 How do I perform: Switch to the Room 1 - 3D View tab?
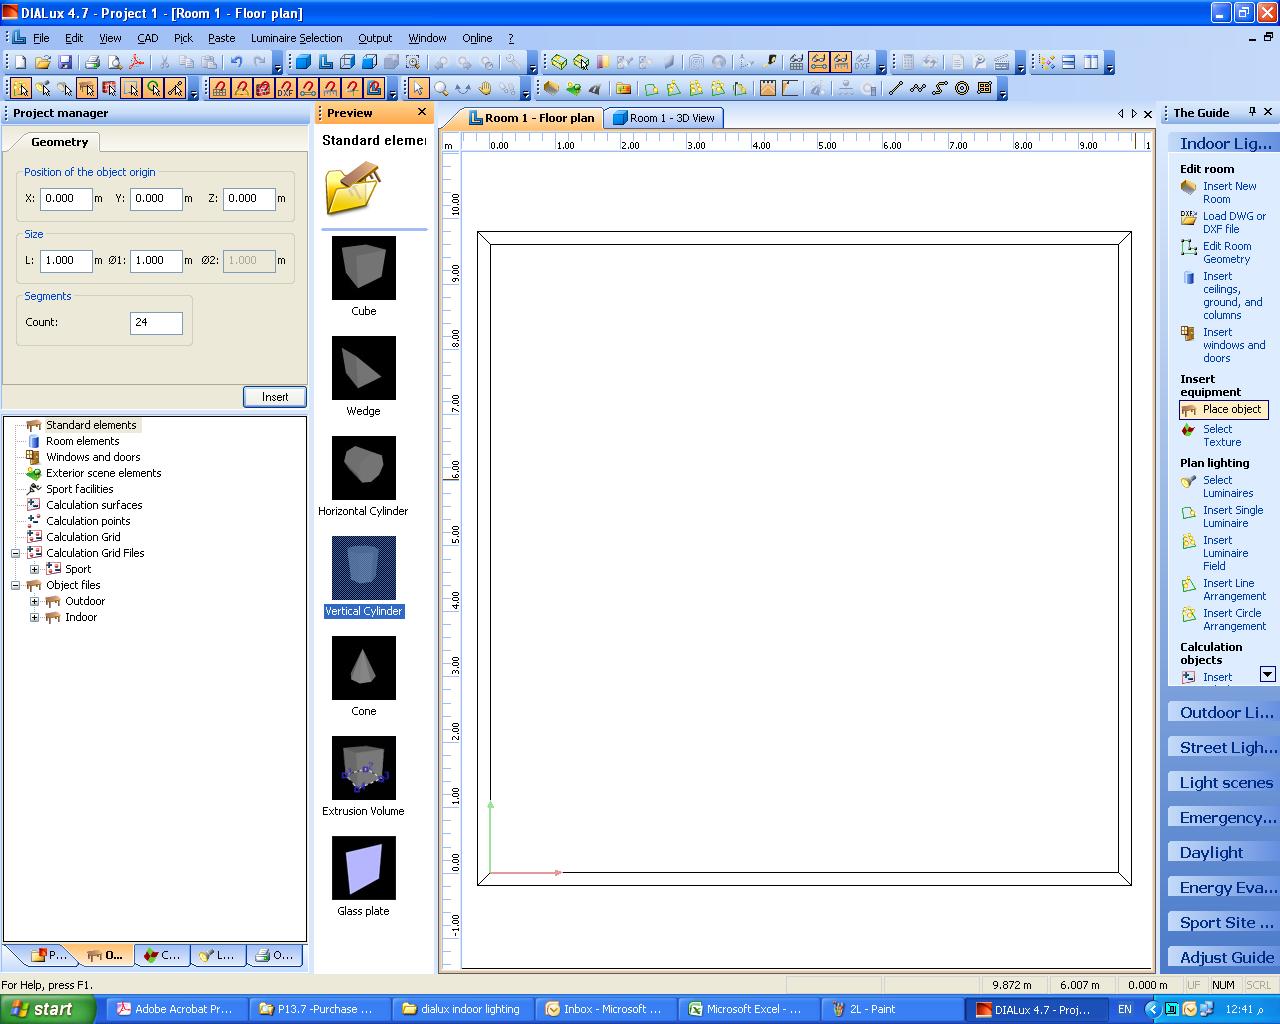663,118
